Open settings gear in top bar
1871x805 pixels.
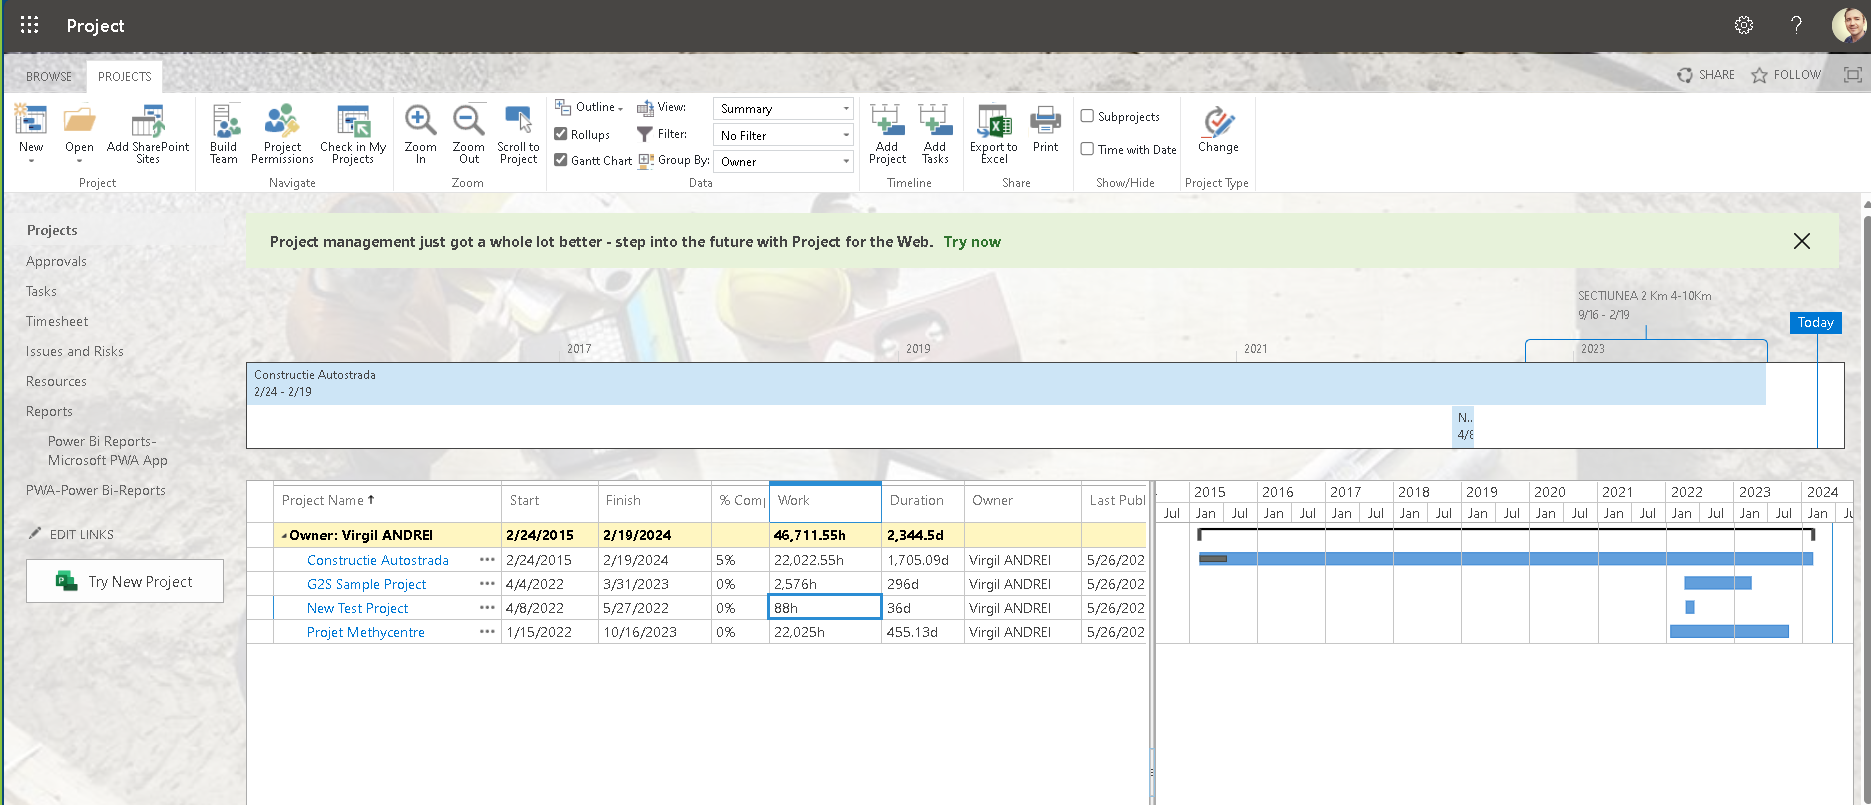[x=1744, y=25]
